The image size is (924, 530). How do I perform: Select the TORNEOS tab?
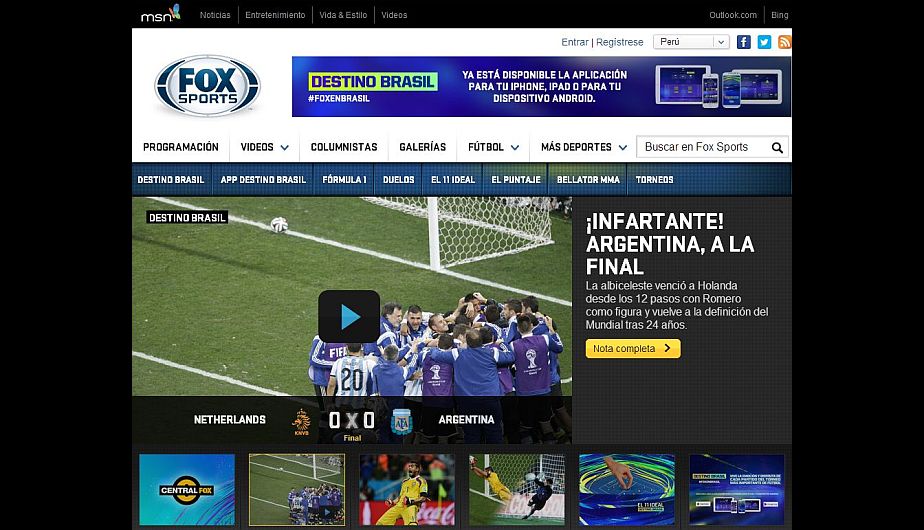654,179
